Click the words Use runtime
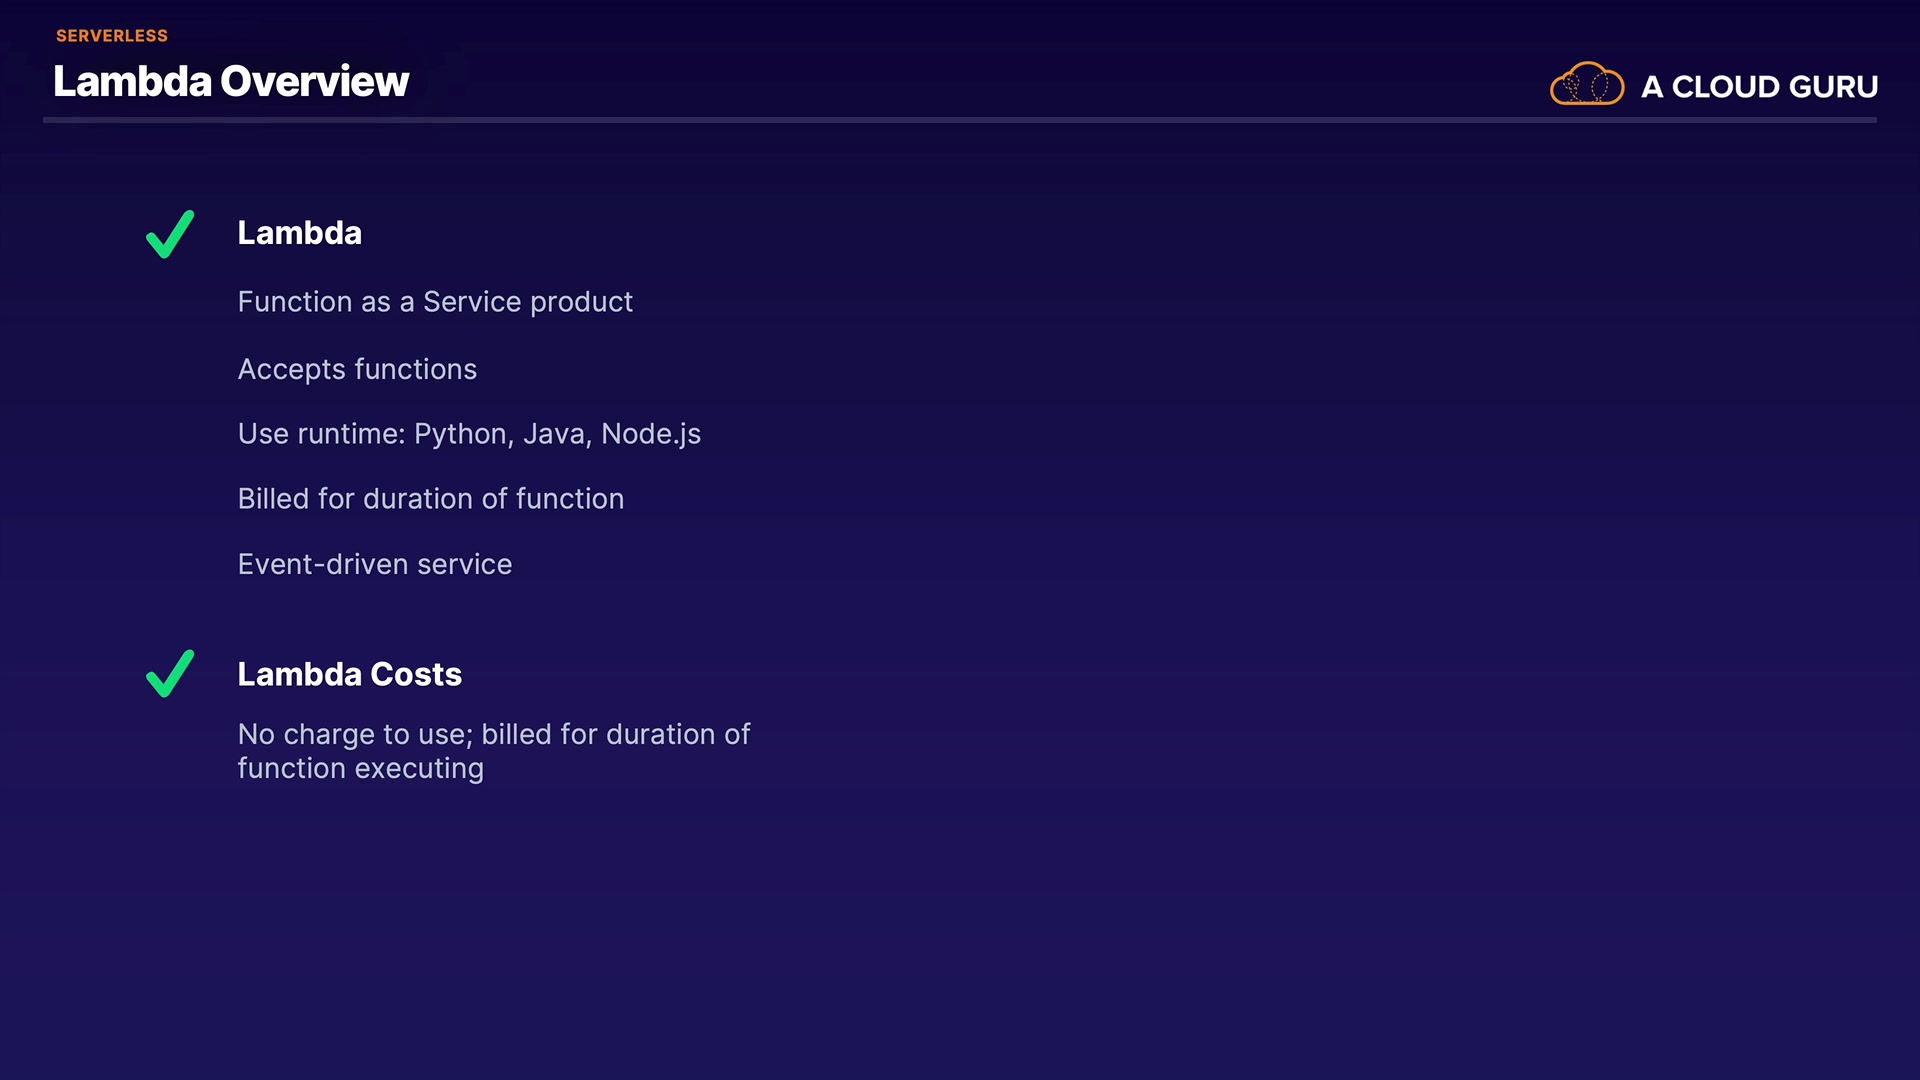The width and height of the screenshot is (1920, 1080). pos(320,434)
